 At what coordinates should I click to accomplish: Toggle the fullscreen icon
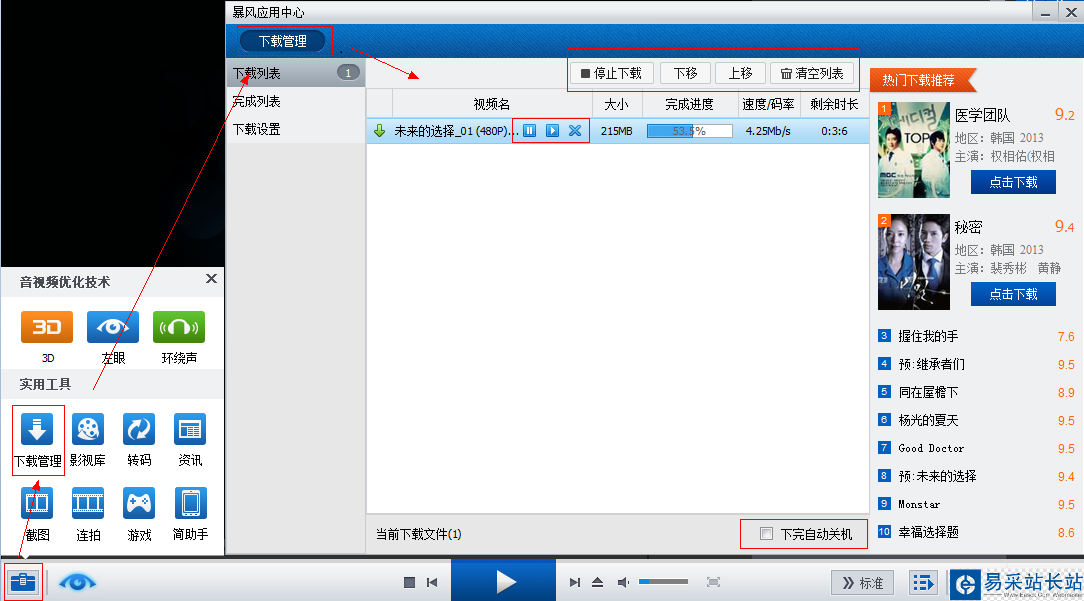(713, 582)
